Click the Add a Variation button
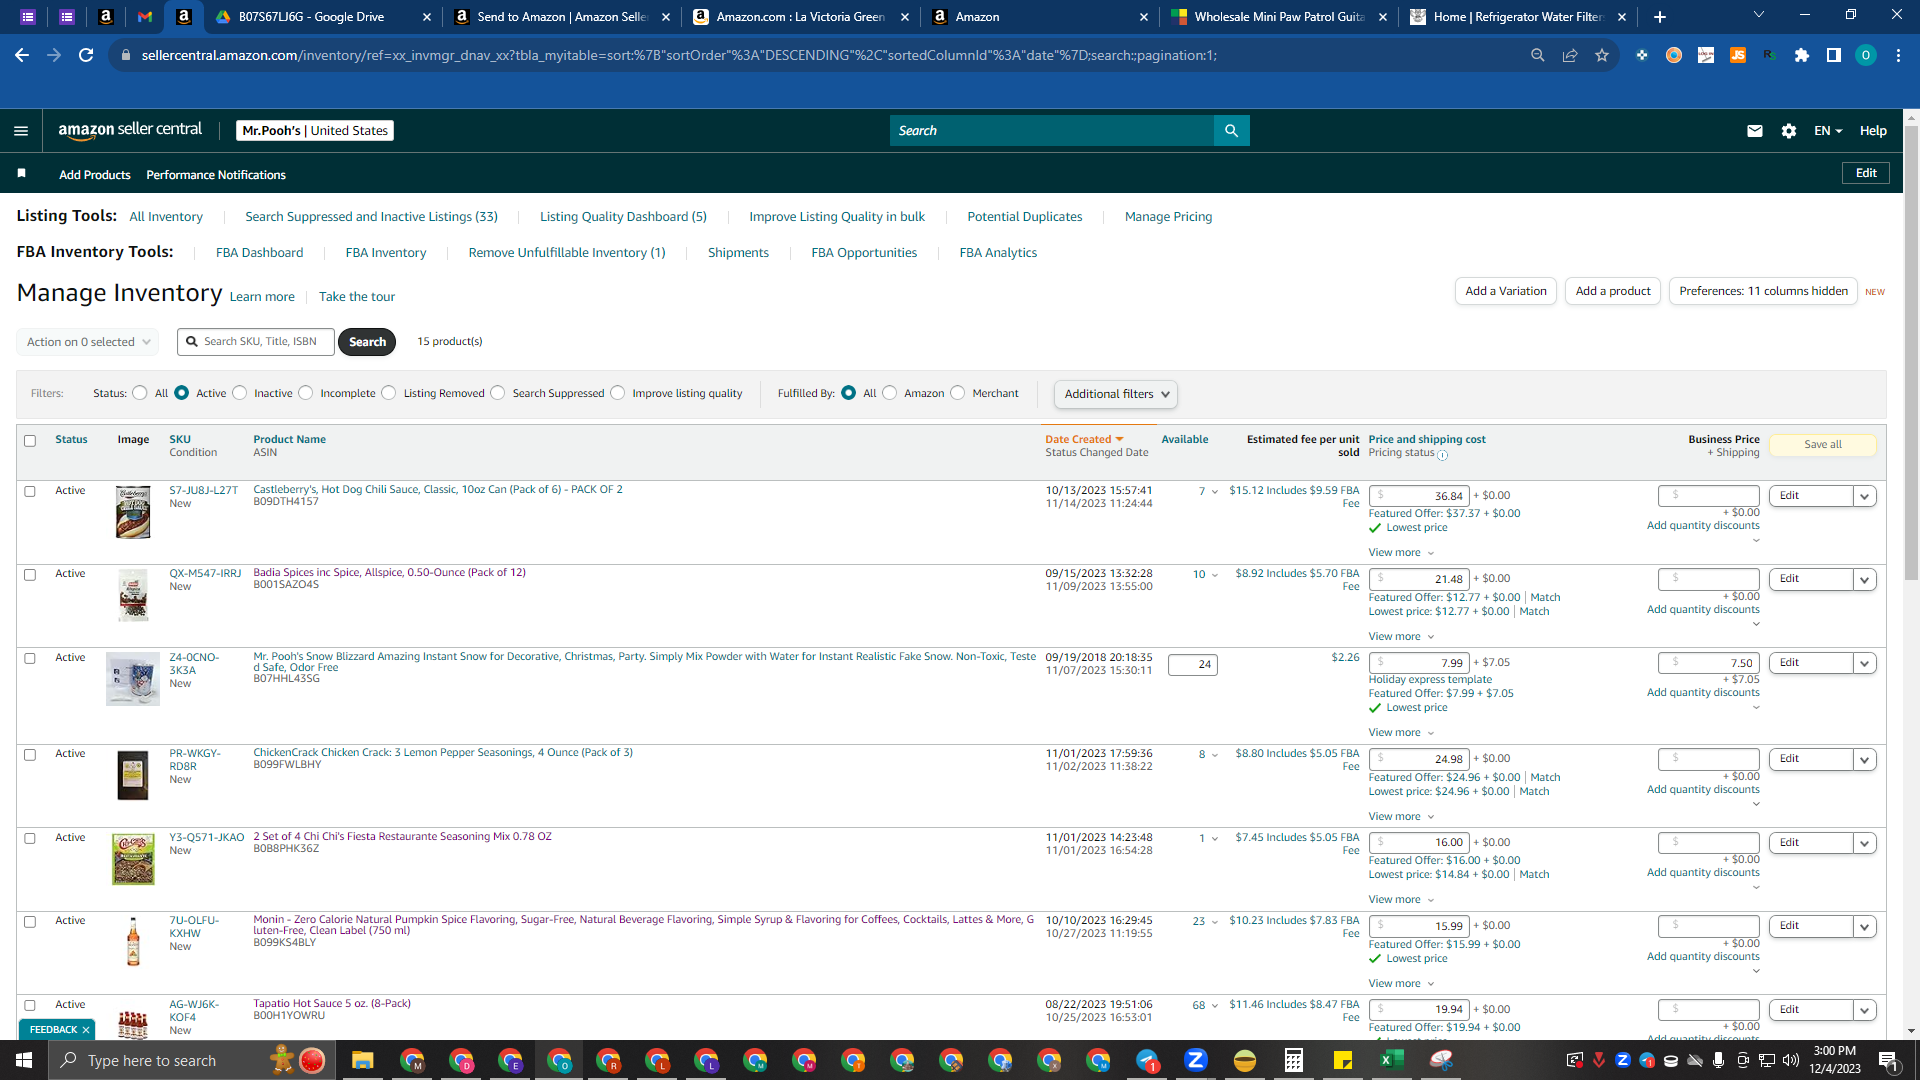The image size is (1920, 1080). 1505,291
